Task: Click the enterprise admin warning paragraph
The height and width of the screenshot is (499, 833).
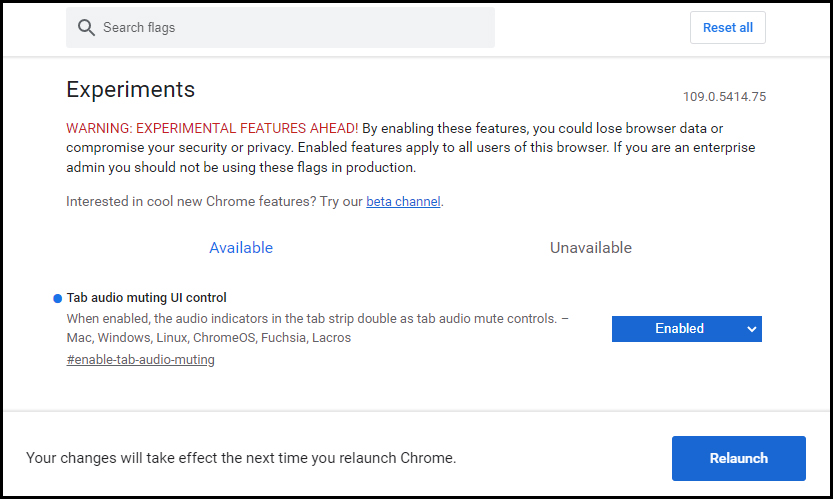Action: point(411,148)
